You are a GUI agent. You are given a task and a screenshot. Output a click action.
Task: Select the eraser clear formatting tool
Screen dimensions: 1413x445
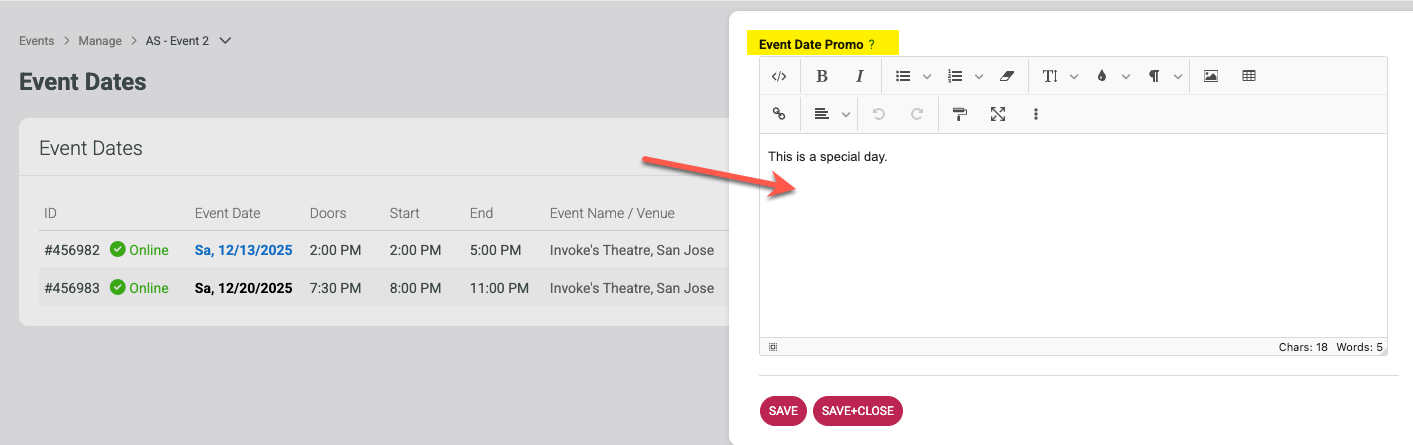(1007, 76)
